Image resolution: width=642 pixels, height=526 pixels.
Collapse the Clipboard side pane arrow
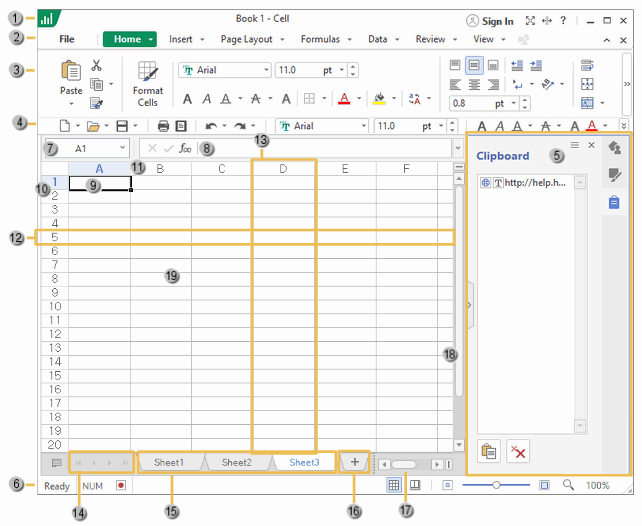[470, 305]
